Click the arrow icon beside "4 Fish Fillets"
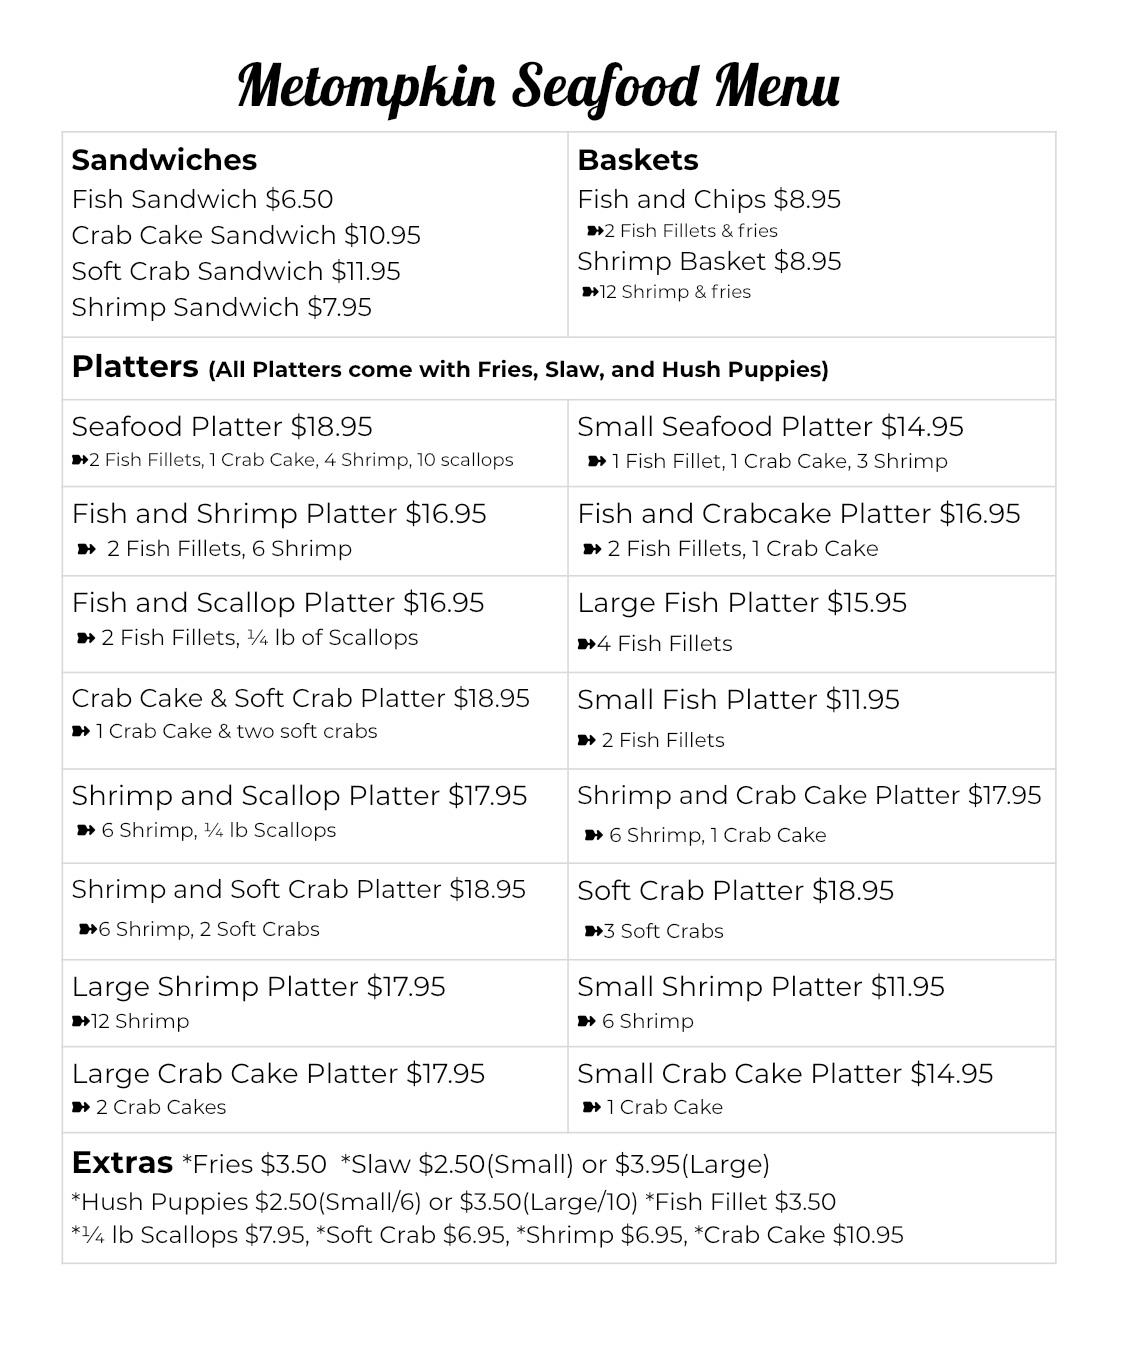Screen dimensions: 1125x1368 586,644
